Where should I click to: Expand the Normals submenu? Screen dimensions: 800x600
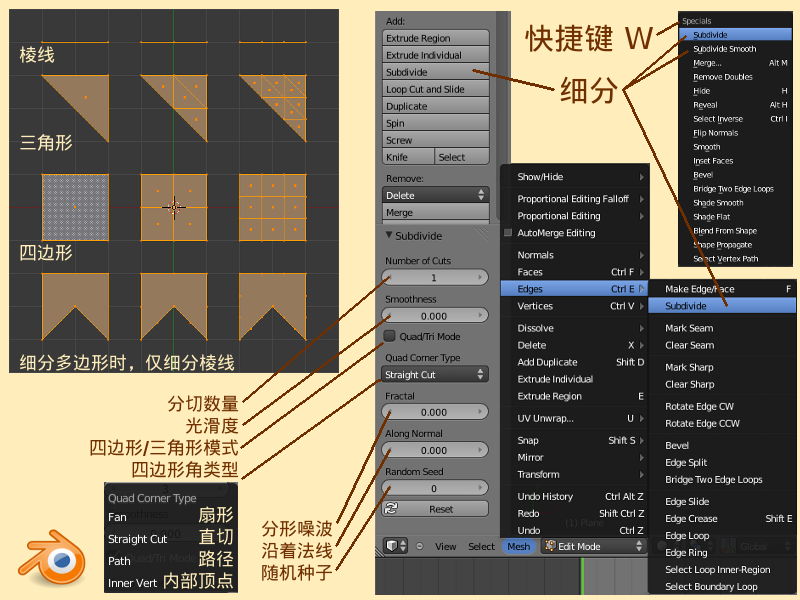574,255
